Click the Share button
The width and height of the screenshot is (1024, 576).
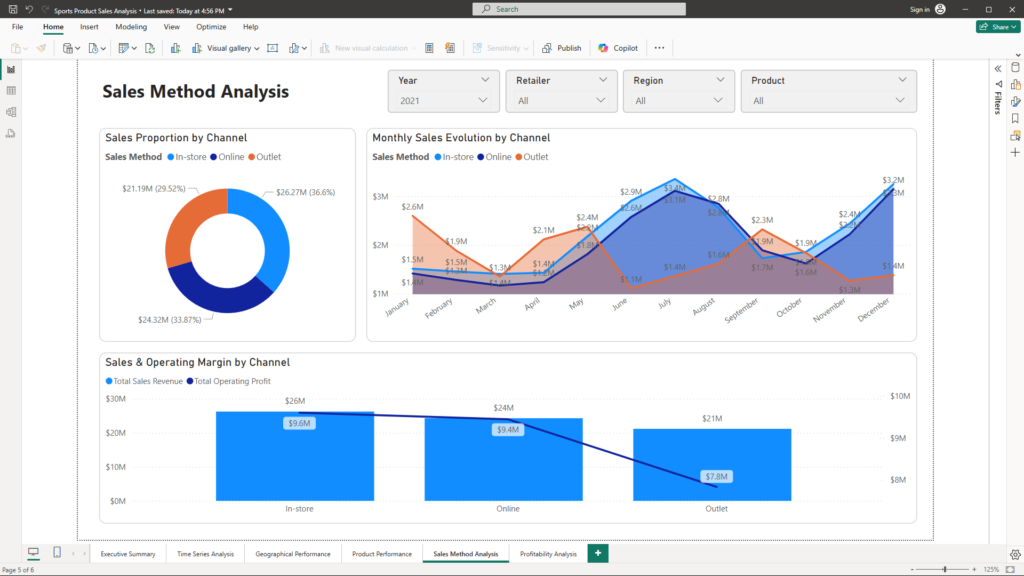coord(997,27)
